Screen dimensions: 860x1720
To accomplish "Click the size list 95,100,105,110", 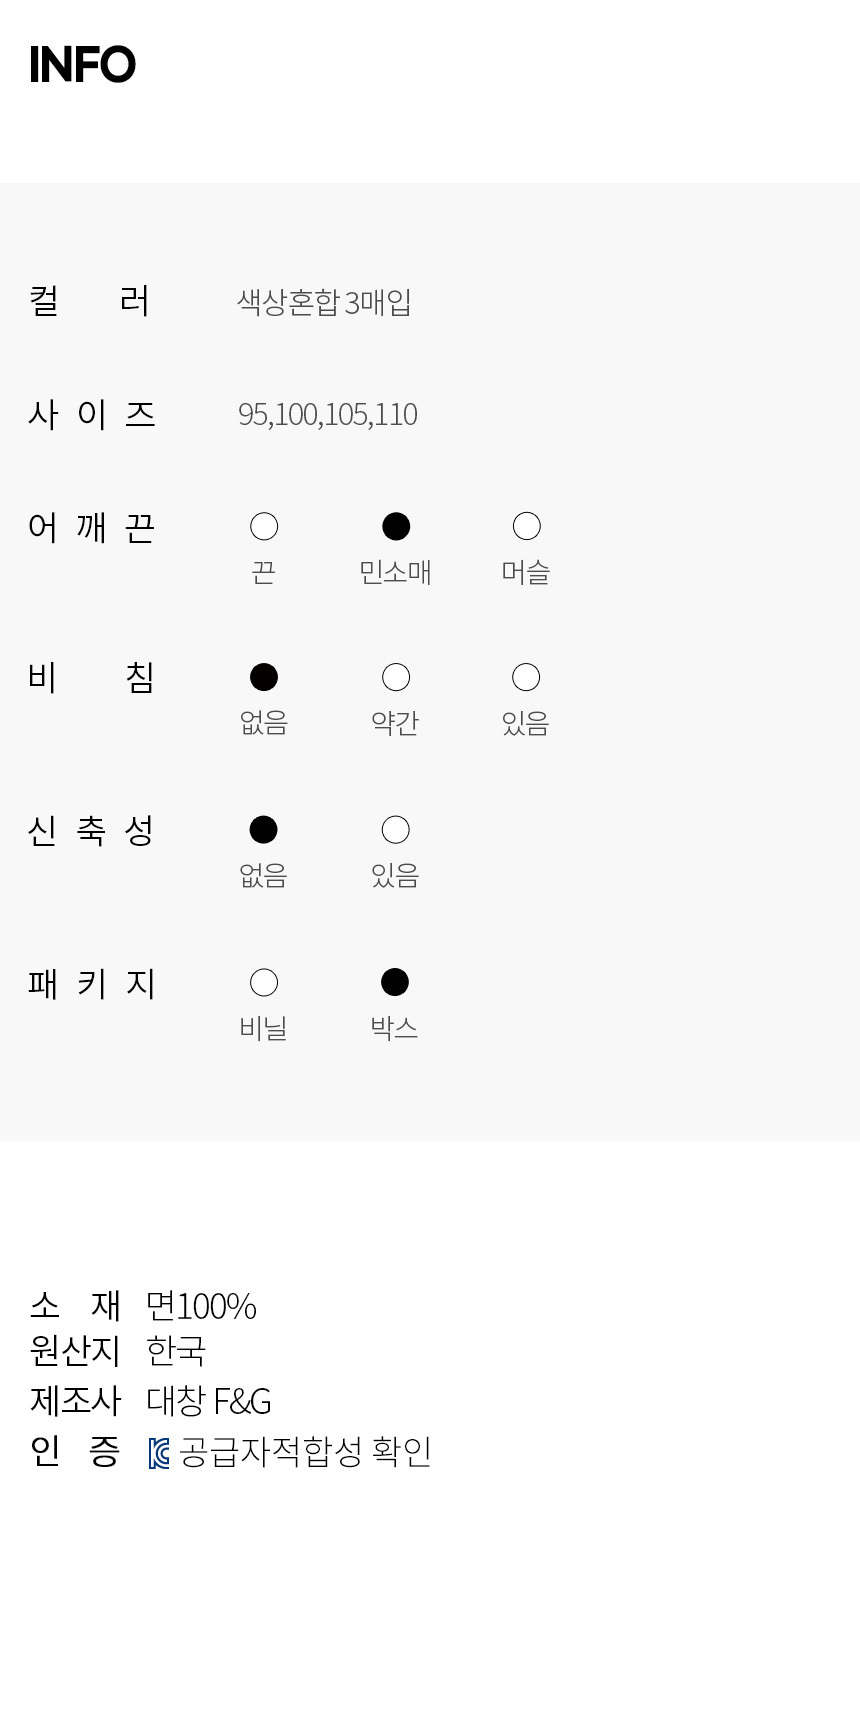I will pyautogui.click(x=327, y=414).
